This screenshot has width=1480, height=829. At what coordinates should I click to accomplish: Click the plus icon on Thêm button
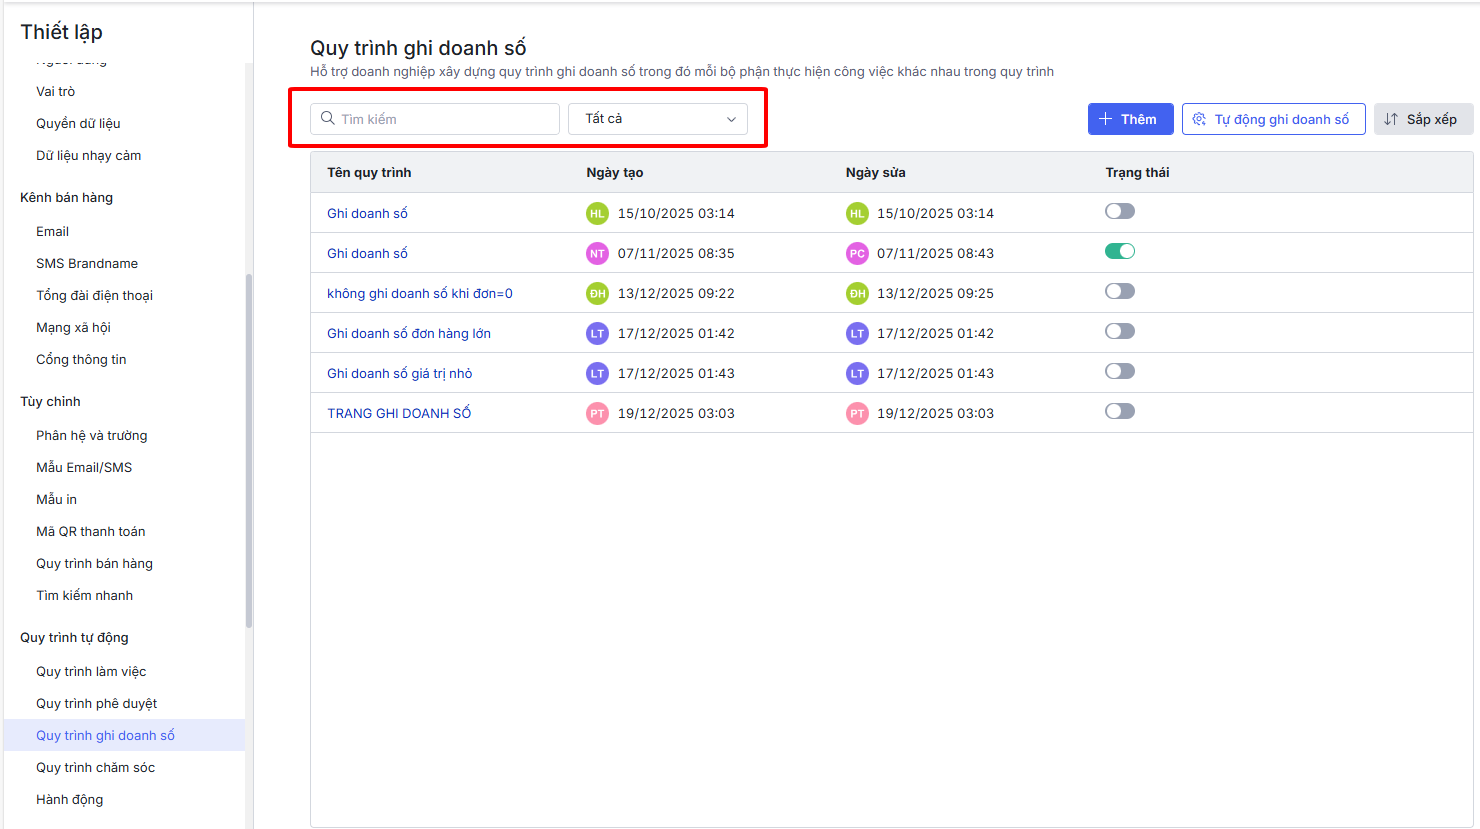[1105, 119]
